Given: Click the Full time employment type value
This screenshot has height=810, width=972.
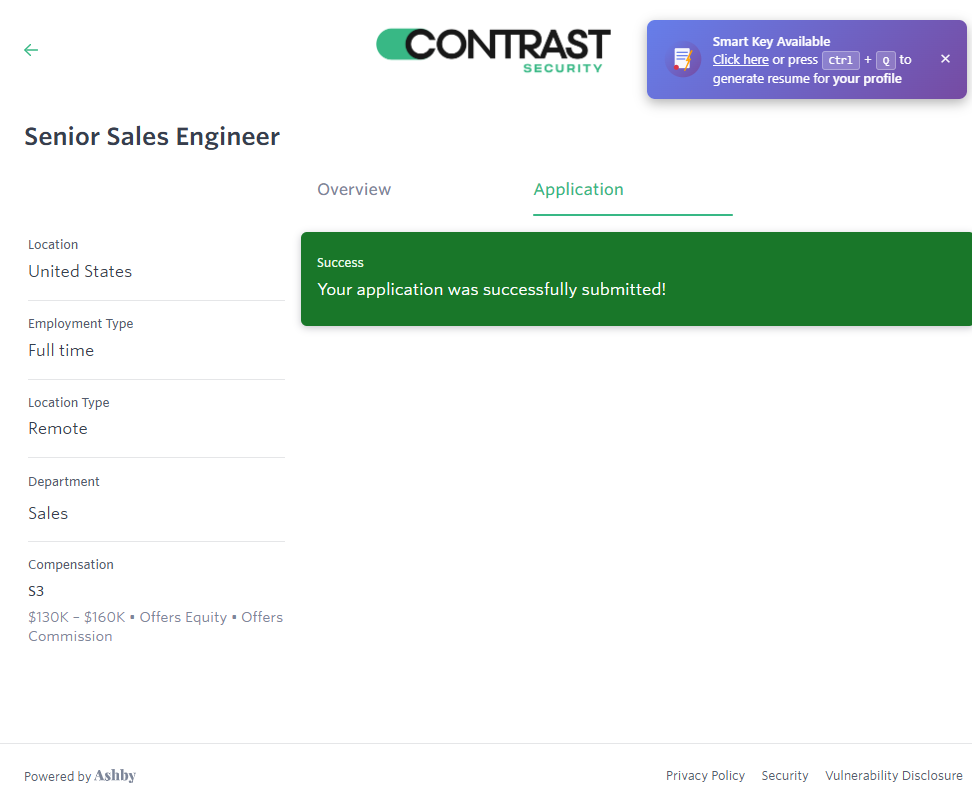Looking at the screenshot, I should (x=61, y=351).
